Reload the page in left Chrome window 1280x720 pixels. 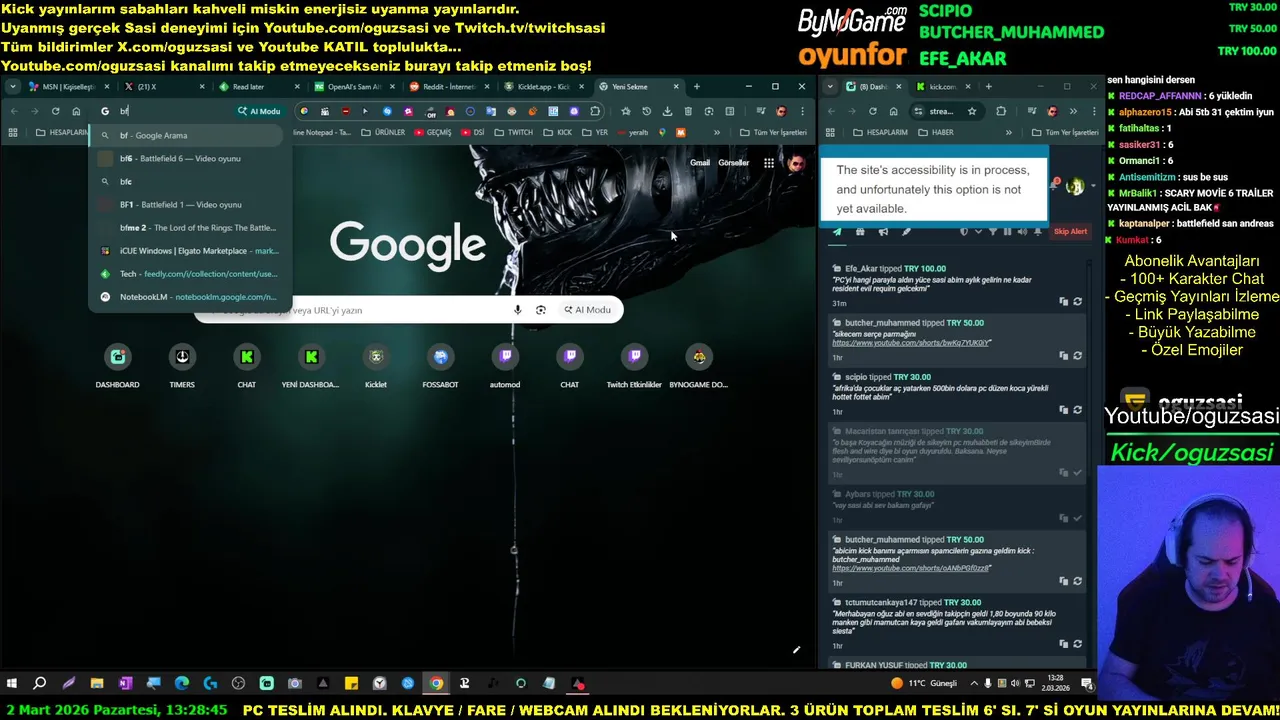tap(55, 111)
